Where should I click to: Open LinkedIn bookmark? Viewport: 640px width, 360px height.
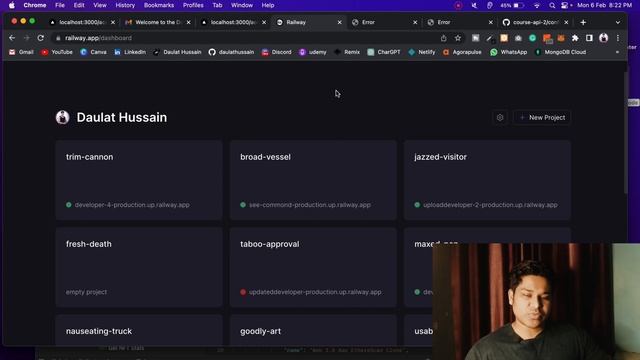pyautogui.click(x=130, y=52)
